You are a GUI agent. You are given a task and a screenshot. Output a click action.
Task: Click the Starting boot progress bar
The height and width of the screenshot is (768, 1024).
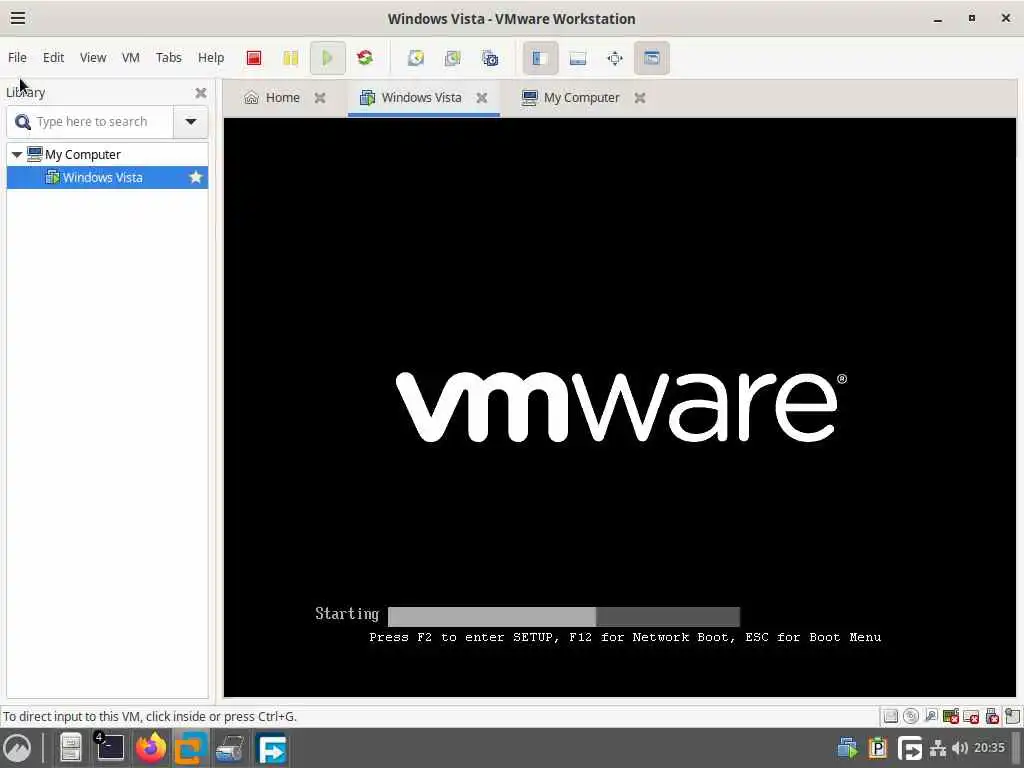pos(564,616)
